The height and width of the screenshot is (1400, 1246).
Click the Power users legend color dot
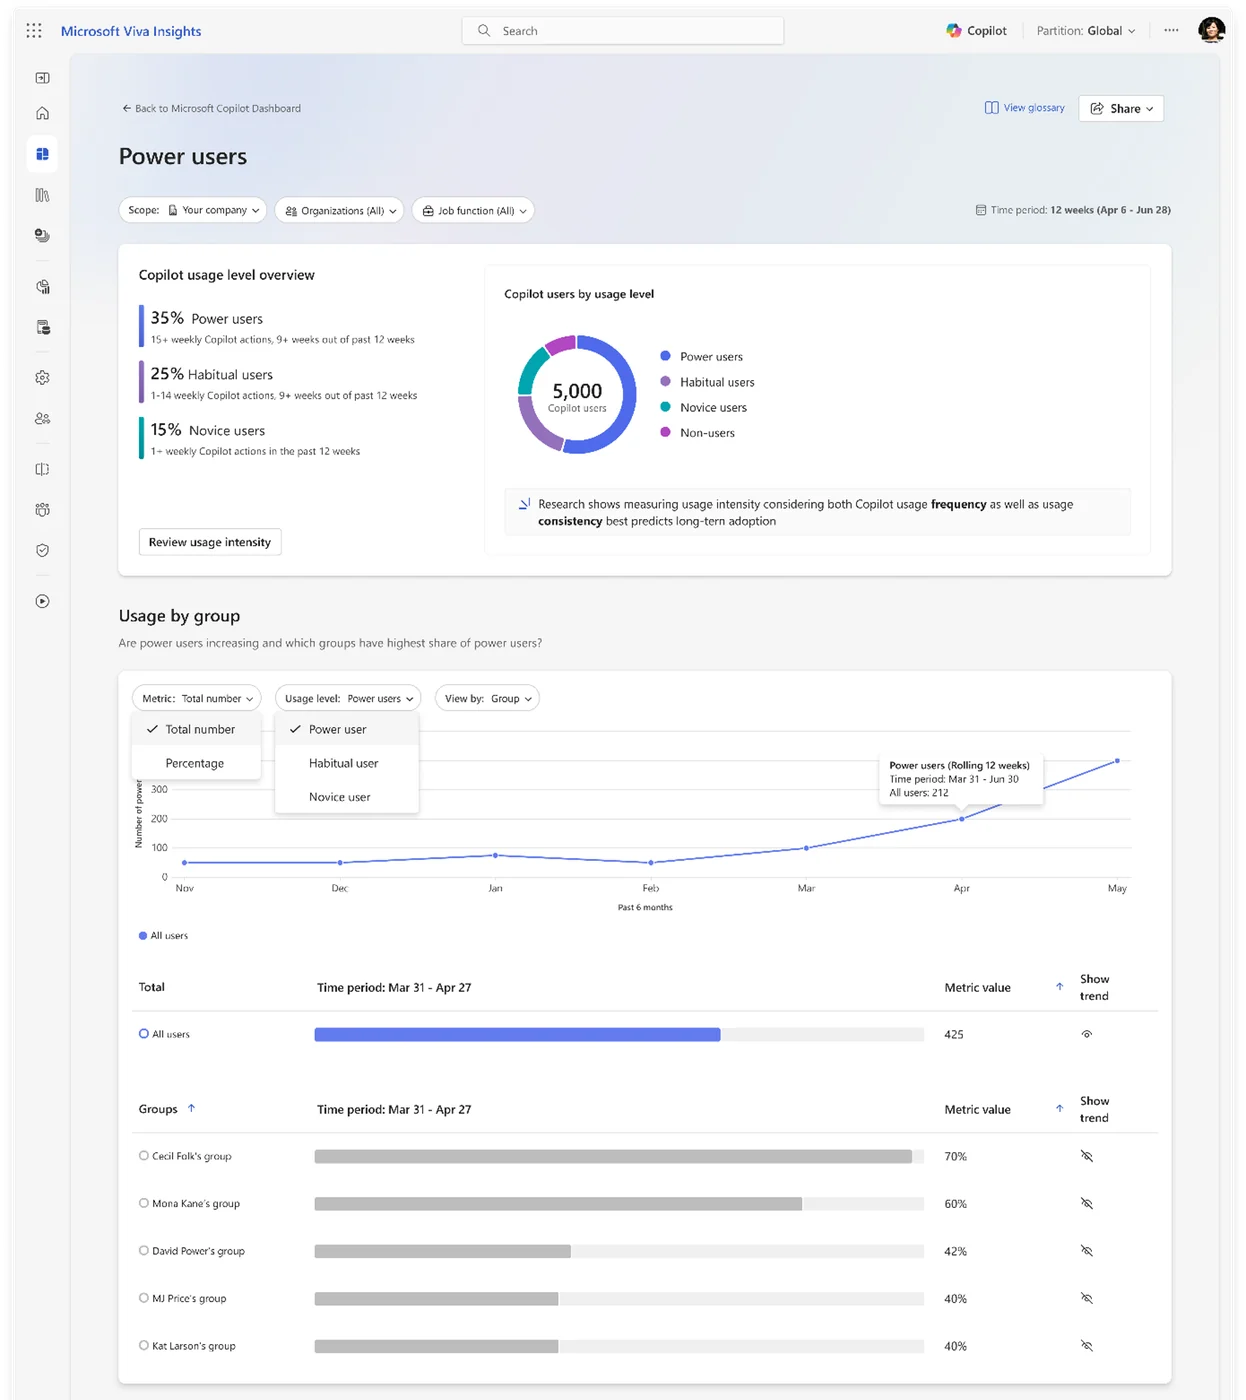point(665,356)
